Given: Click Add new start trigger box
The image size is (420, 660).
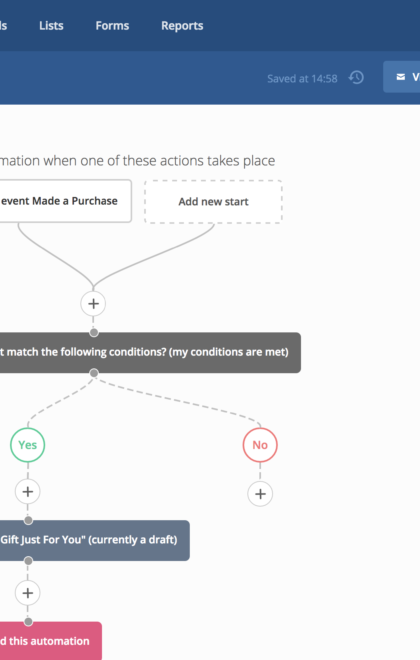Looking at the screenshot, I should click(x=213, y=202).
